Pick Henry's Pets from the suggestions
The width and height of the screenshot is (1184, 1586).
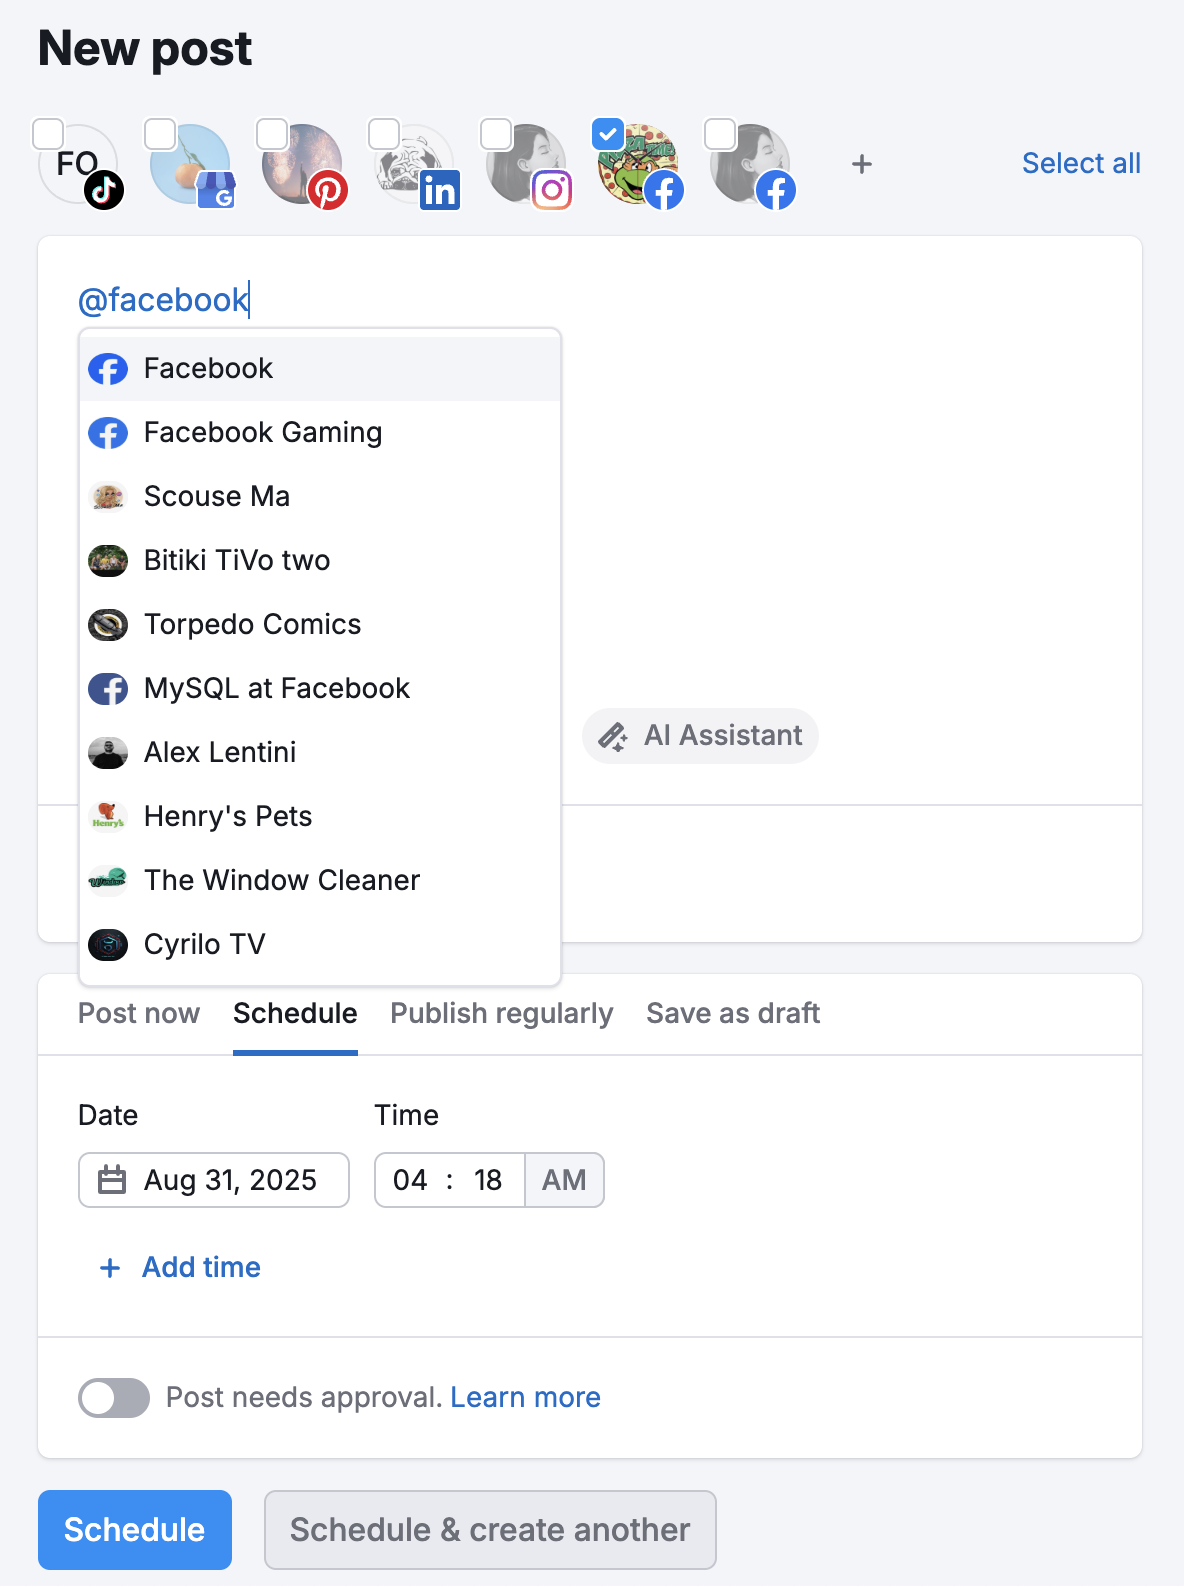[227, 816]
